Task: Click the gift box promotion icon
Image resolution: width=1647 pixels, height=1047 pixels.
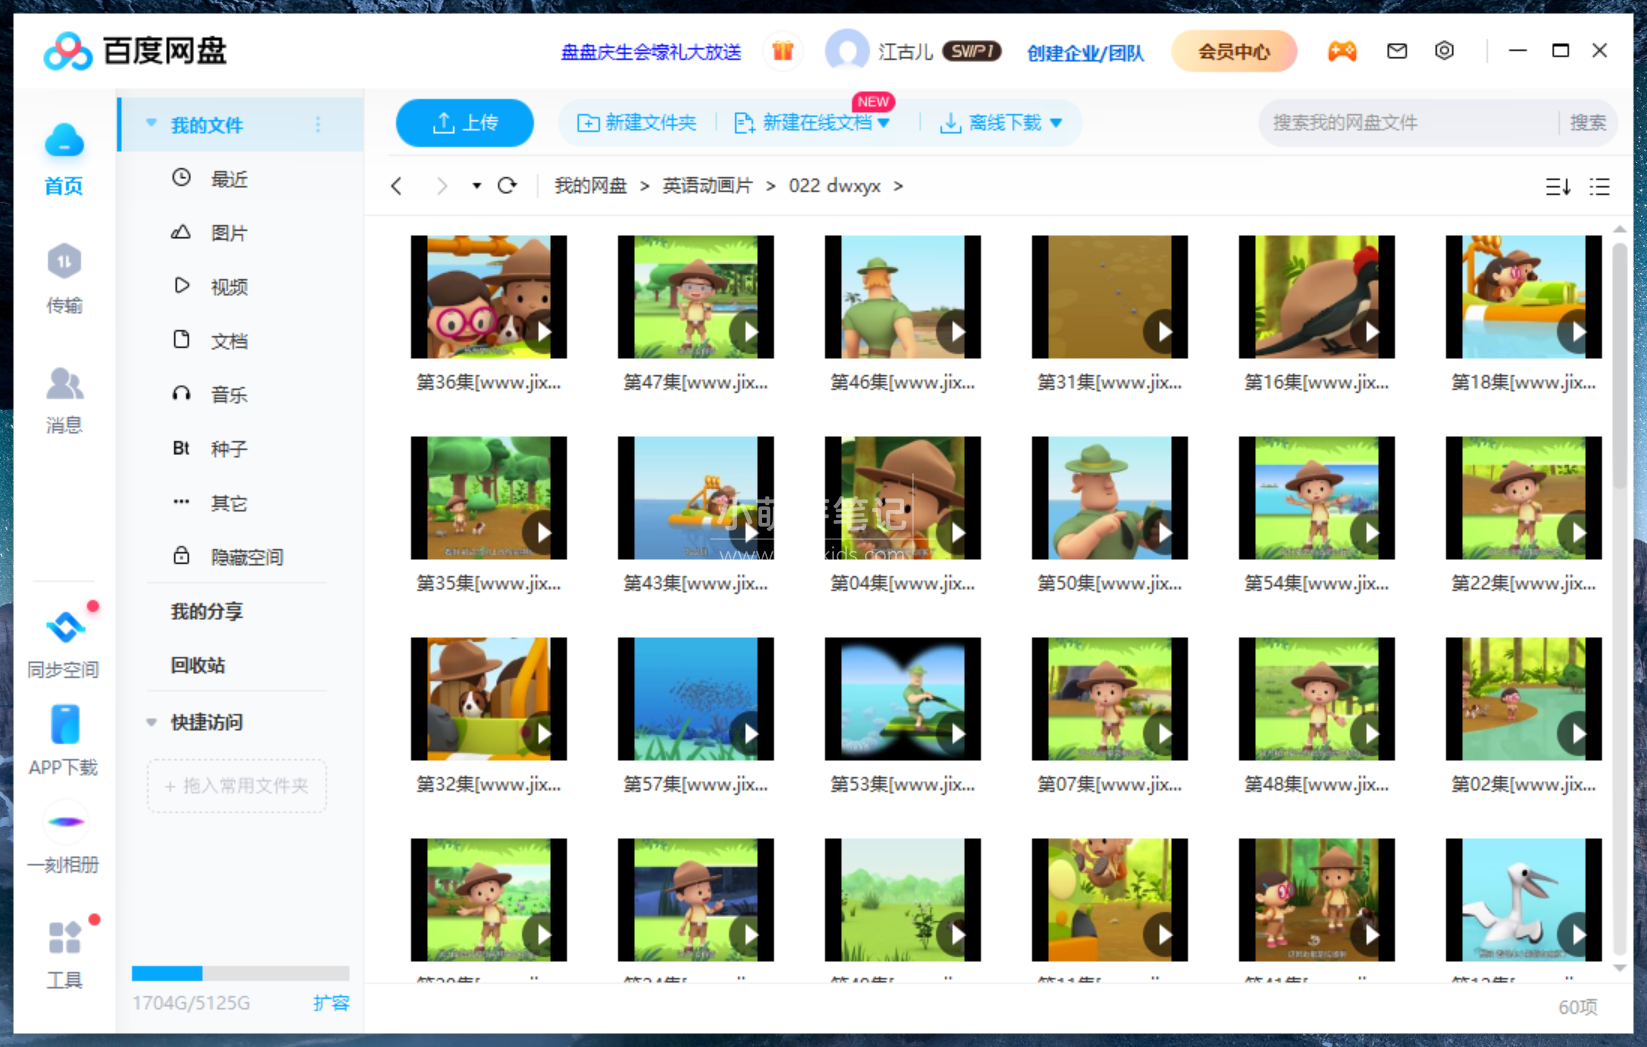Action: 783,50
